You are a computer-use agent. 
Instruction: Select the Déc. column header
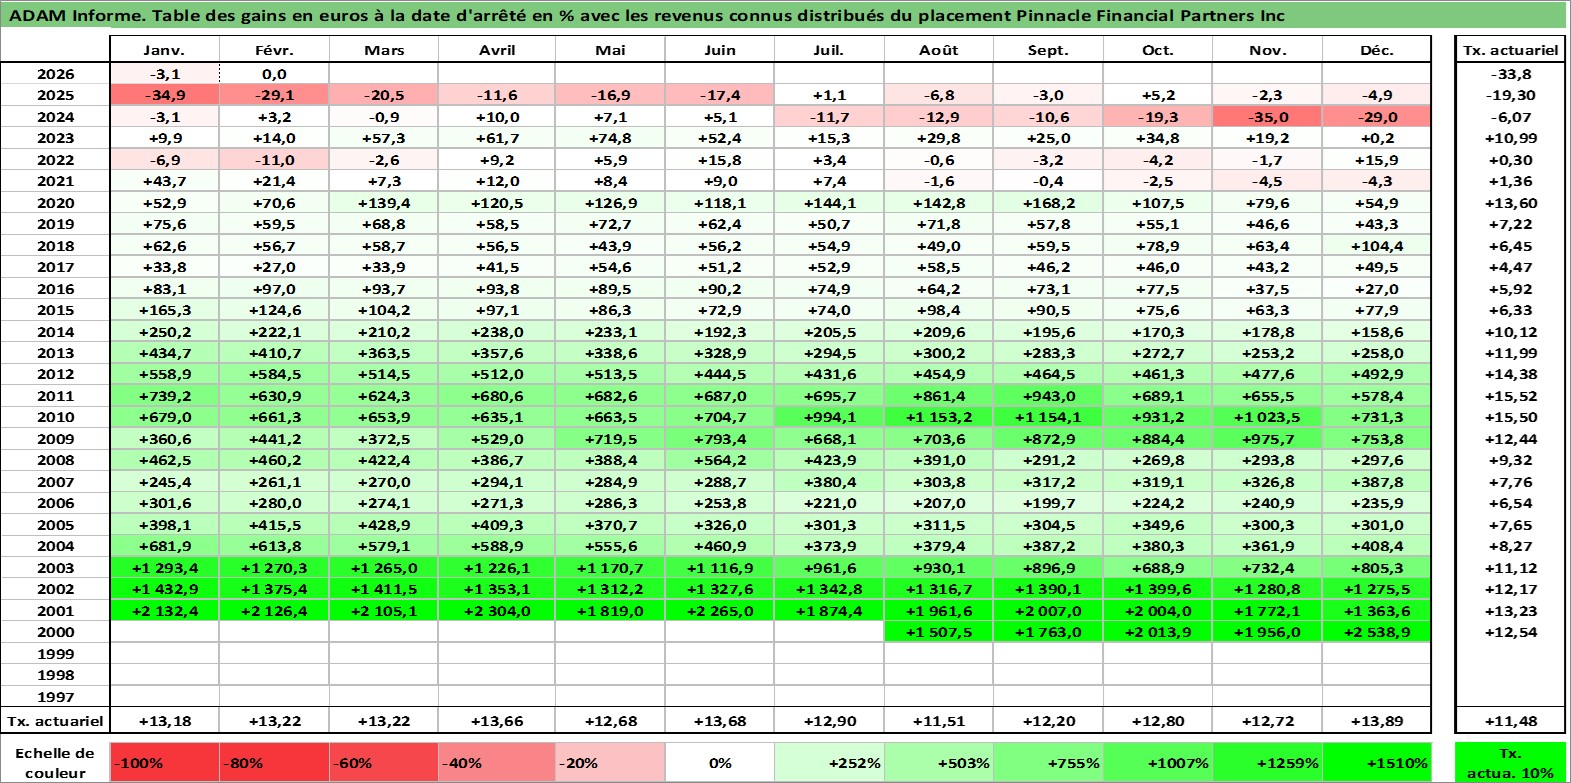[1376, 50]
